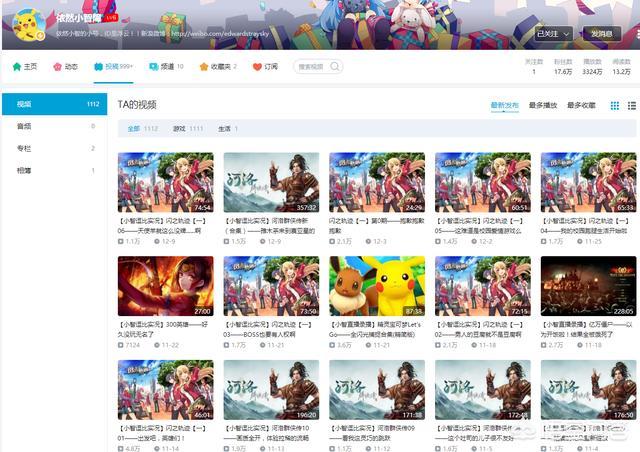
Task: Open the title 河洛群侠传新(合集)
Action: (269, 226)
